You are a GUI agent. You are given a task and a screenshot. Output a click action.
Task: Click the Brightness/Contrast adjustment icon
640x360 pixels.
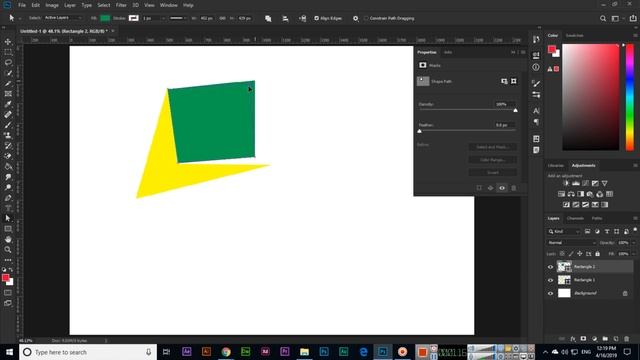[566, 183]
